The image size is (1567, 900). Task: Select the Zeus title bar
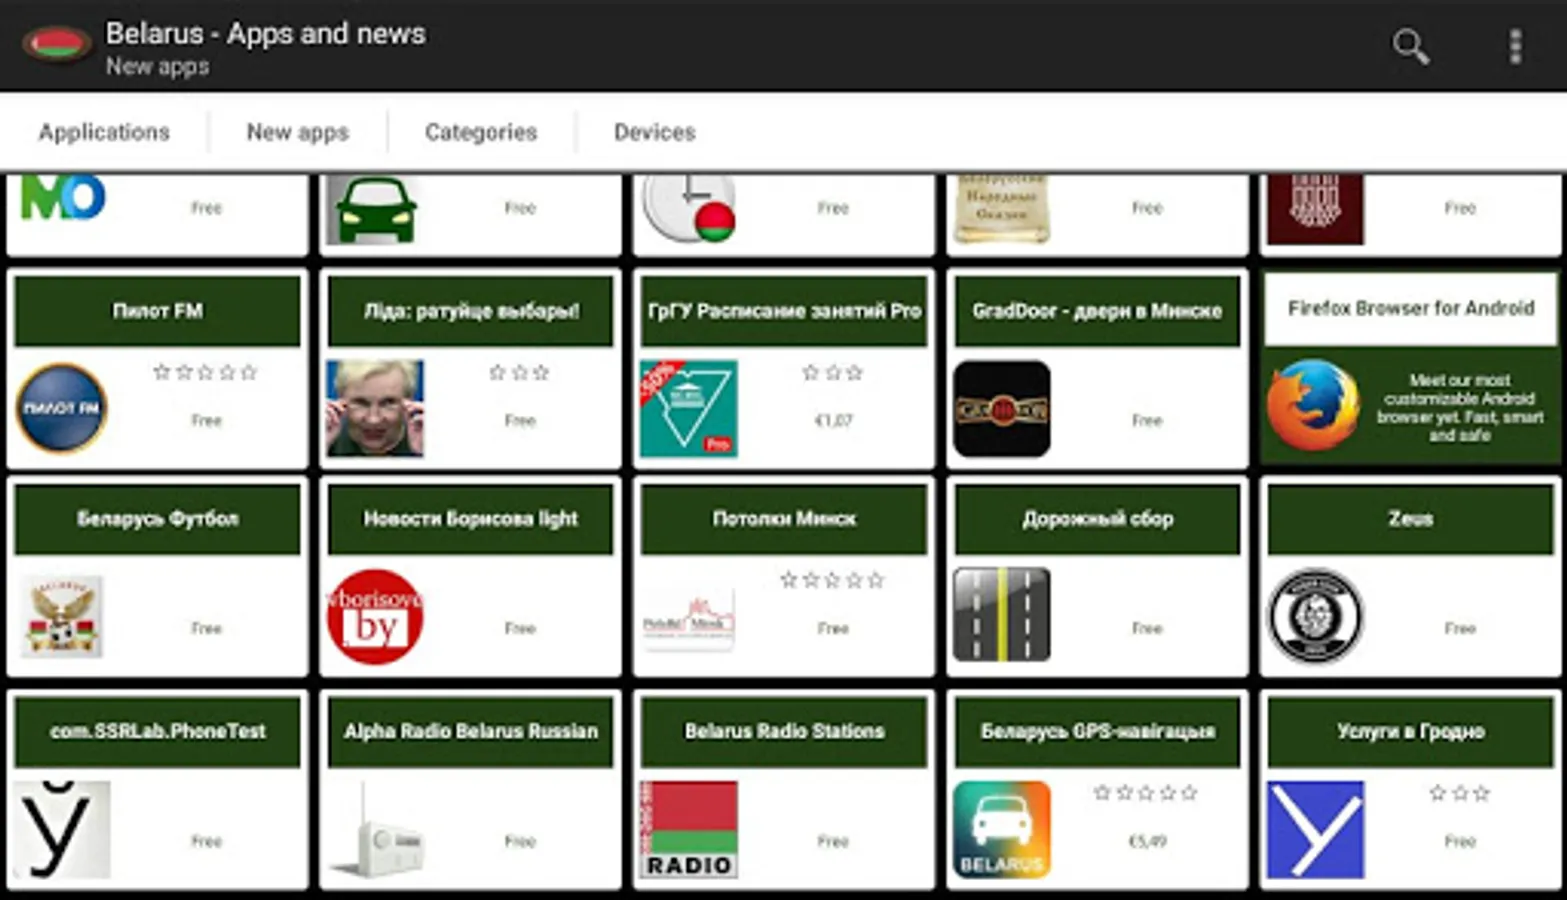click(x=1410, y=519)
